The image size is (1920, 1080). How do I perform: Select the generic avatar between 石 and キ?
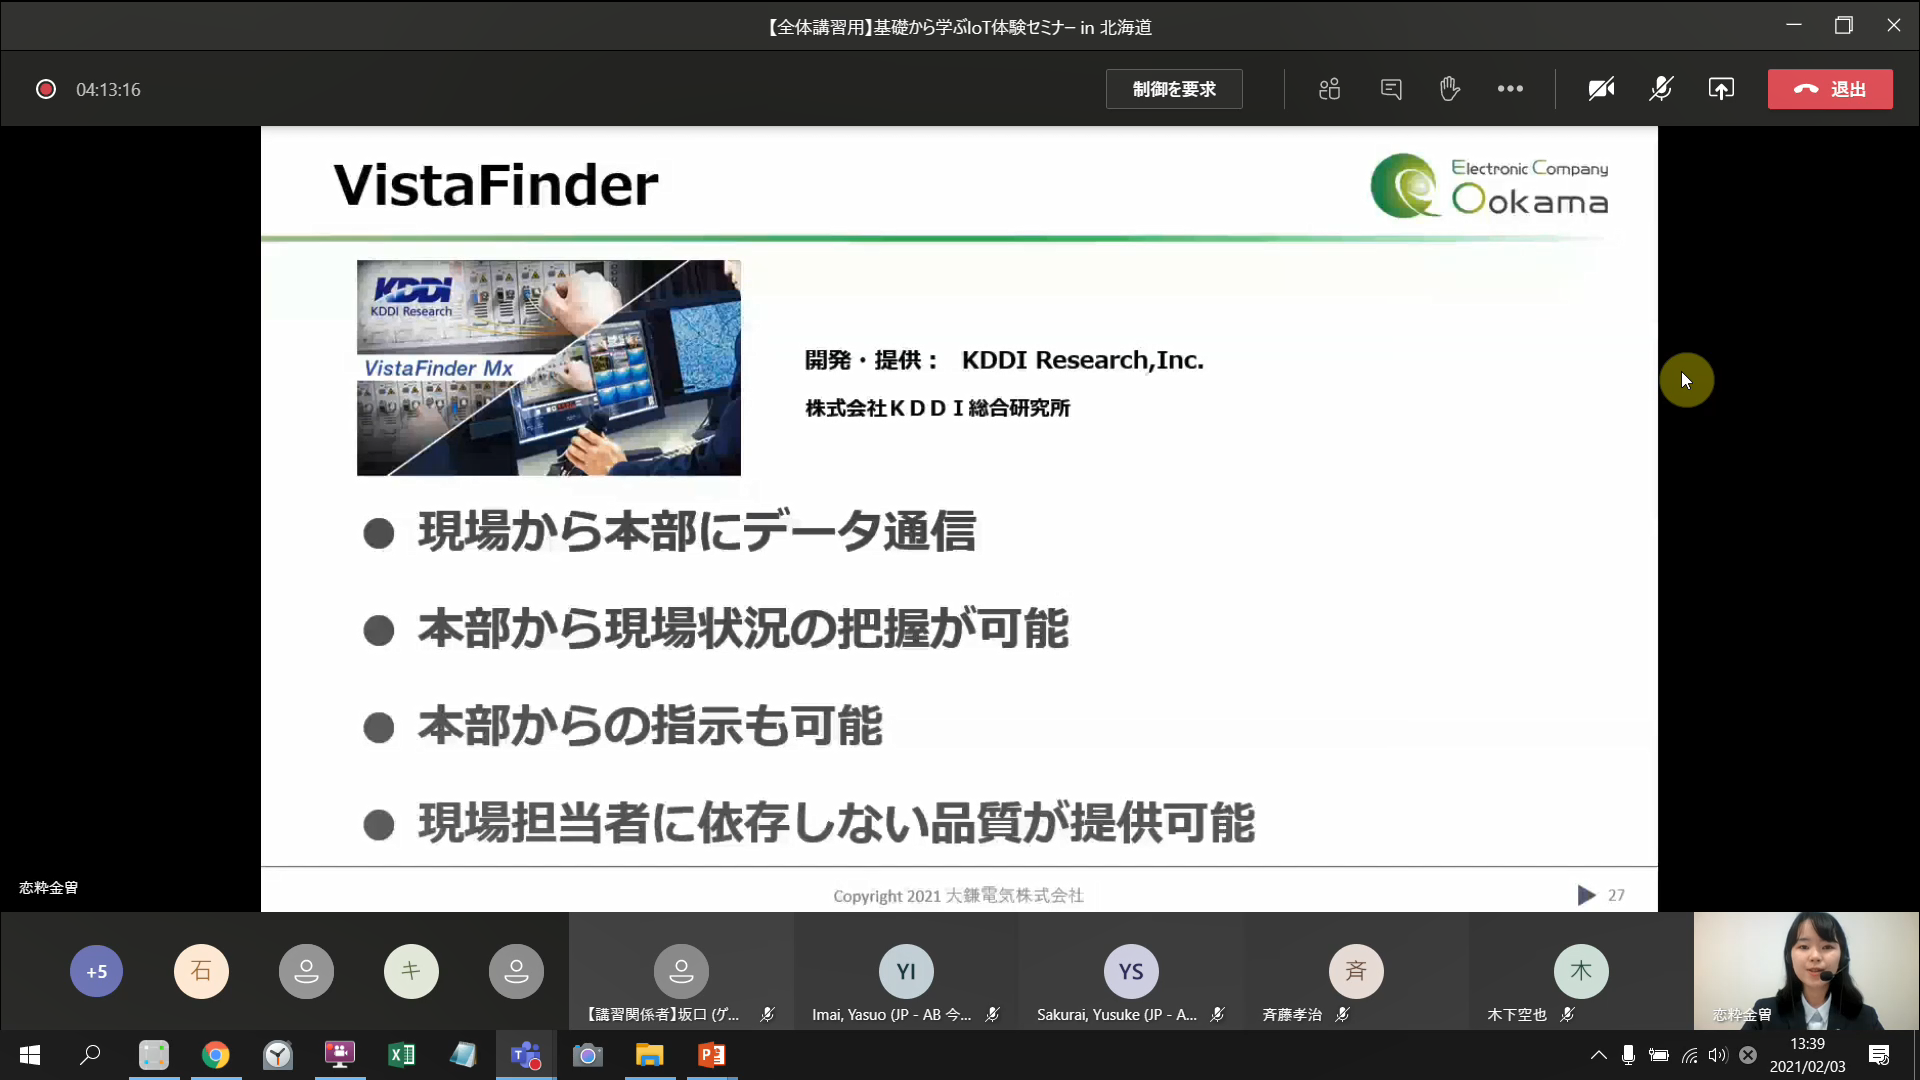tap(306, 971)
